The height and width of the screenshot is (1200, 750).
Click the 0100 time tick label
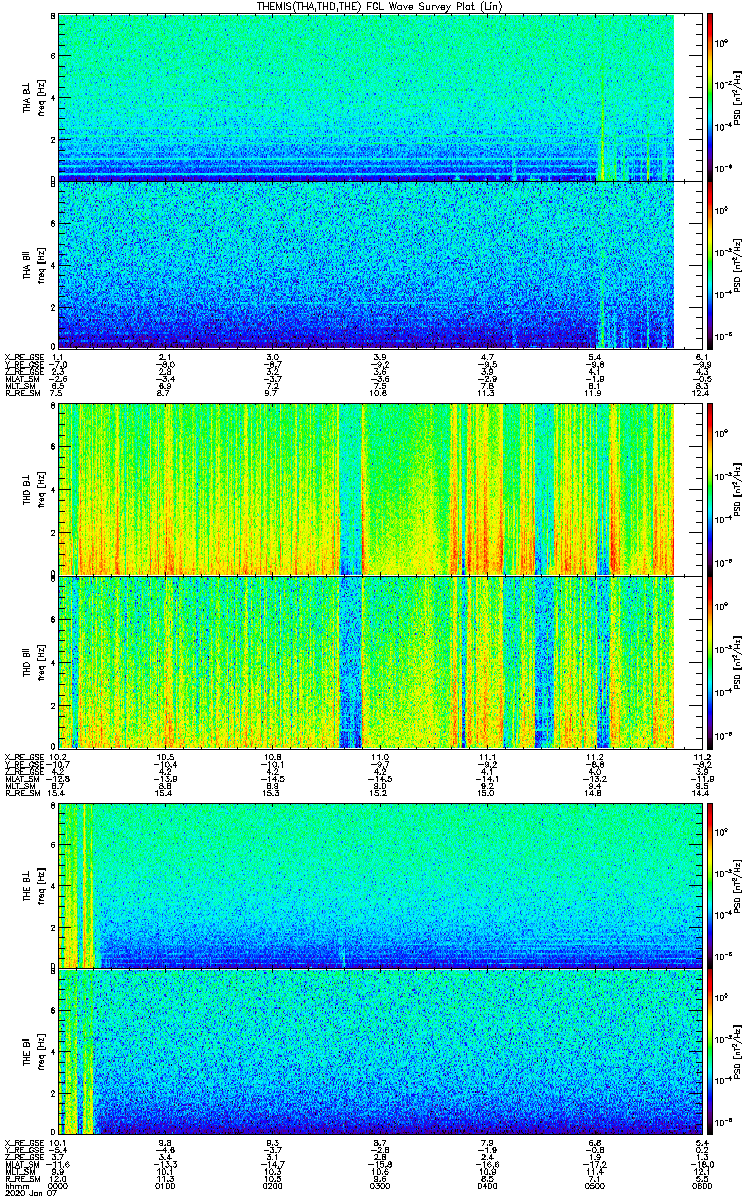pyautogui.click(x=166, y=1186)
